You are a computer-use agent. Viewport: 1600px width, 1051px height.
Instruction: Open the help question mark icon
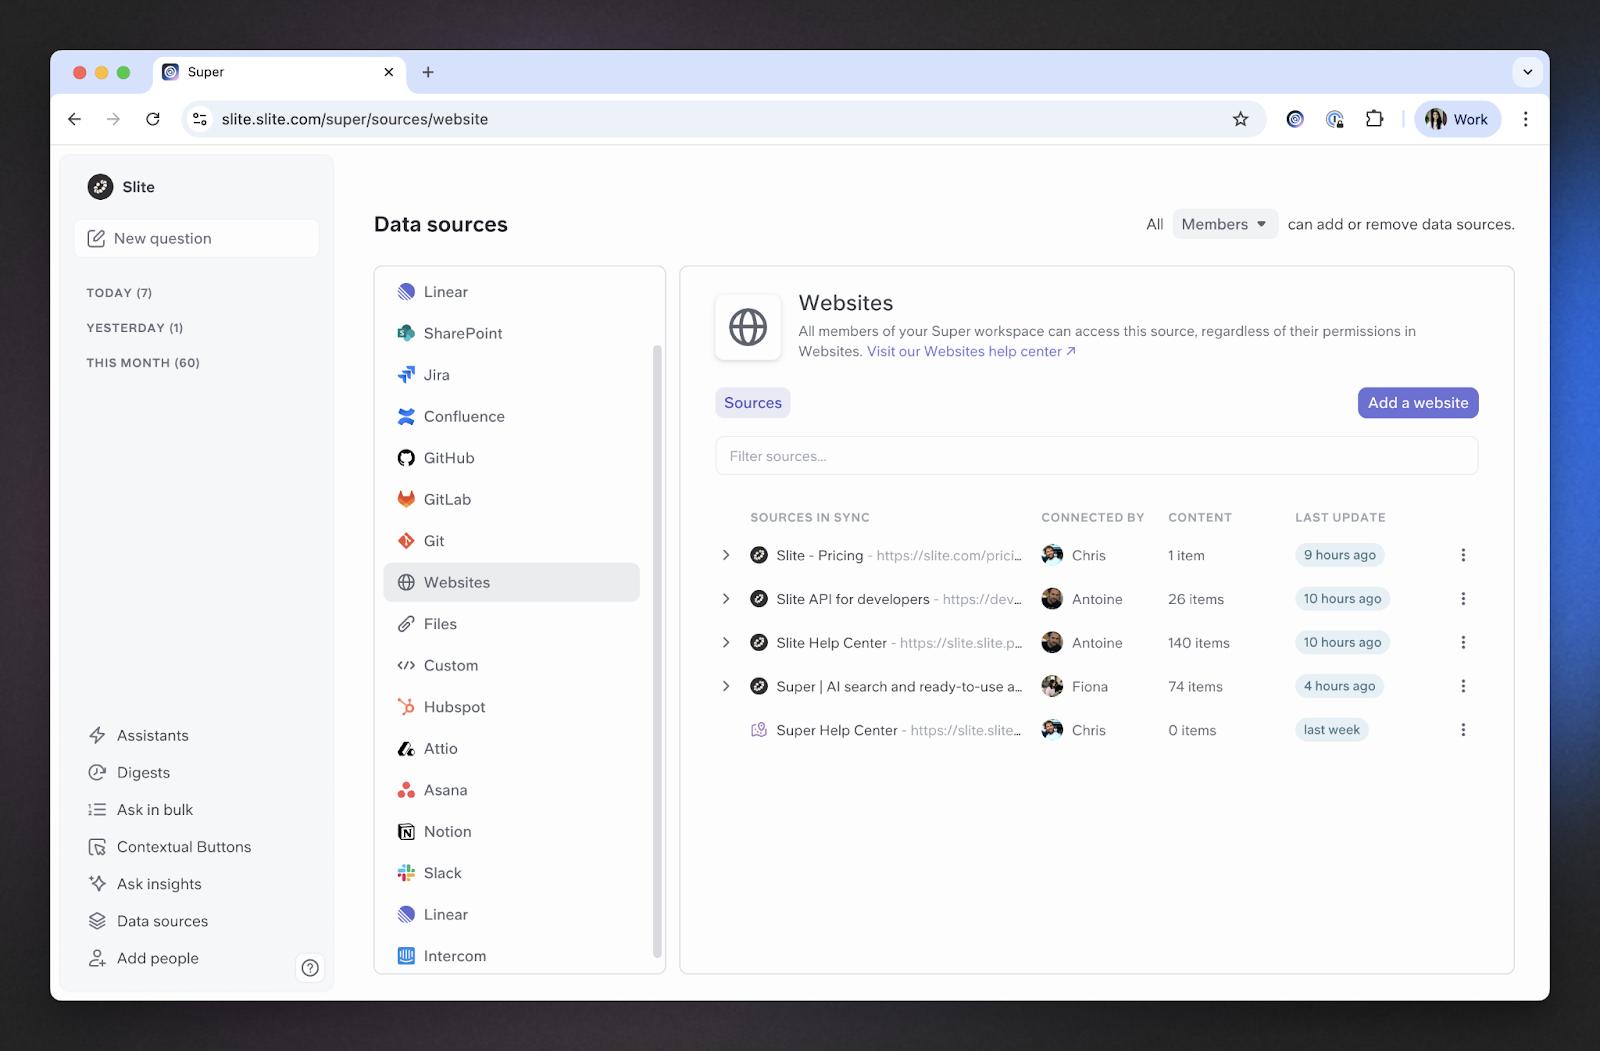click(310, 967)
